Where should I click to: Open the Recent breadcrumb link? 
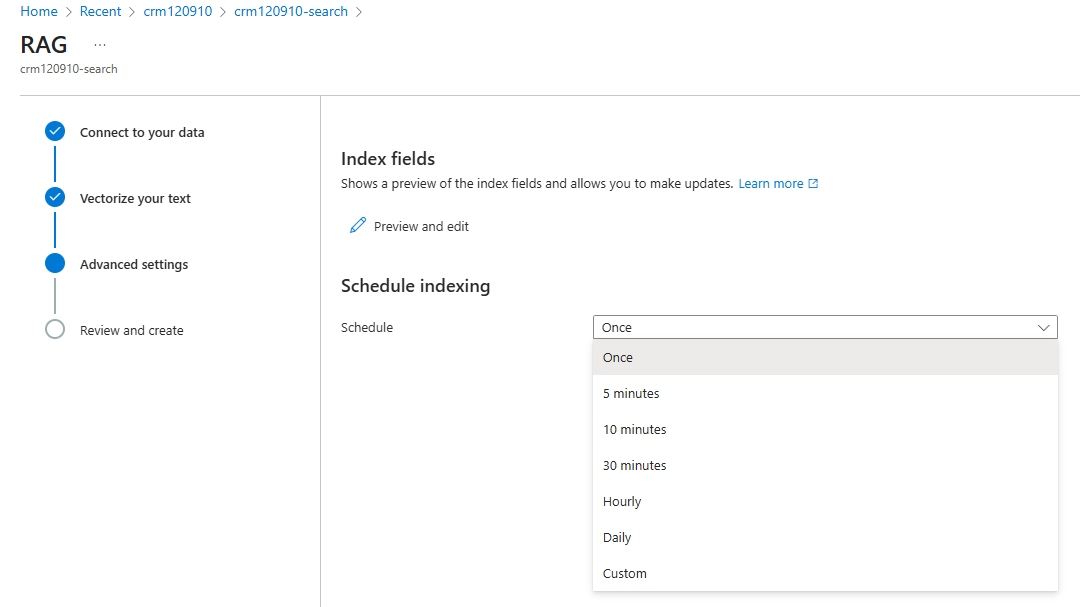(x=100, y=11)
